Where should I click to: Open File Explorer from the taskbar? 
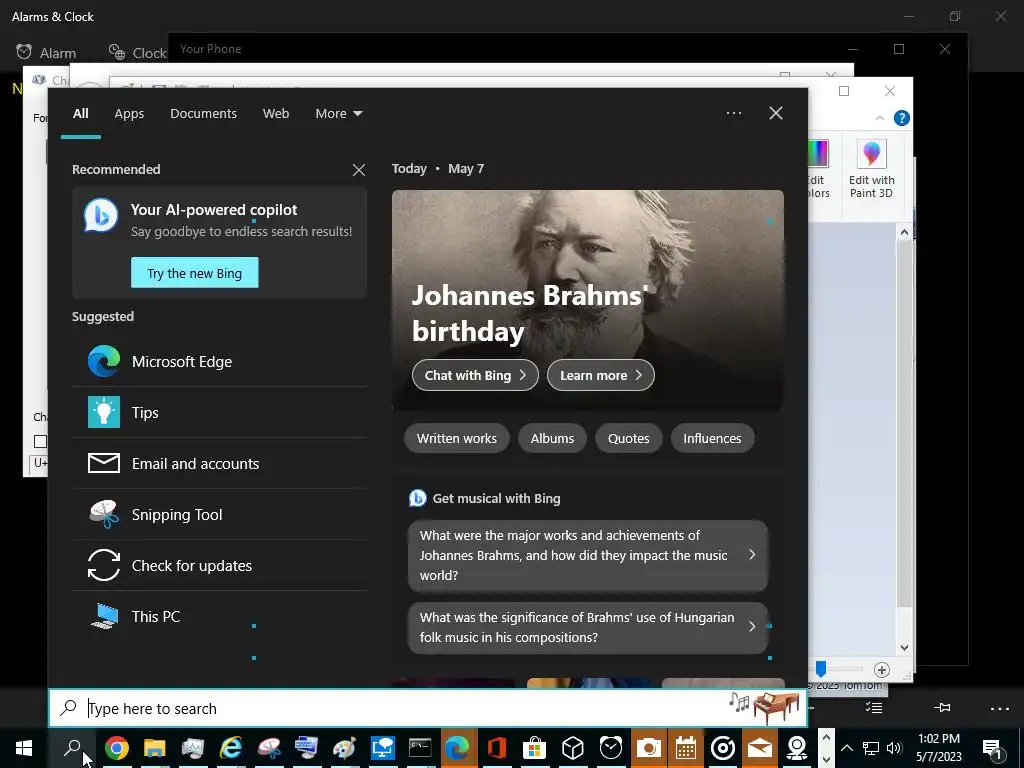[155, 748]
